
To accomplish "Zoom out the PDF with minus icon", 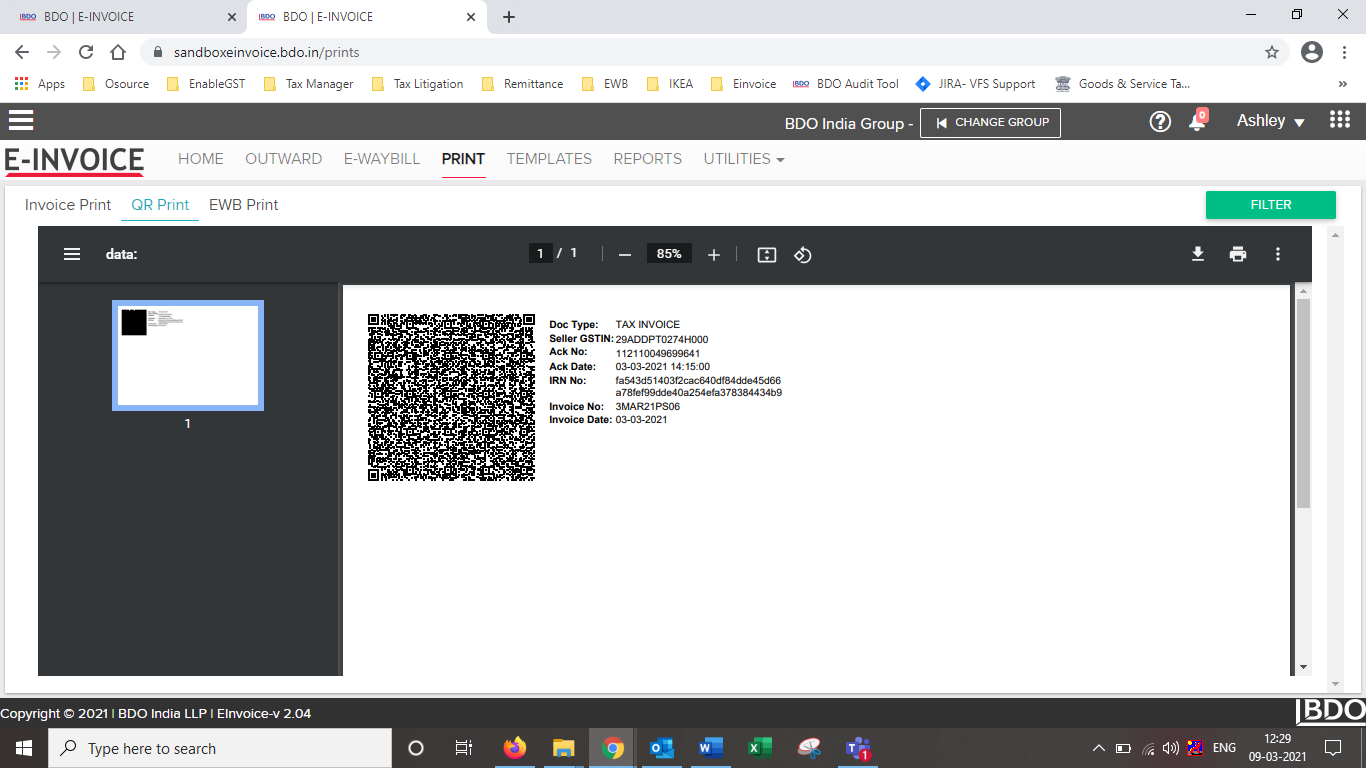I will coord(625,255).
